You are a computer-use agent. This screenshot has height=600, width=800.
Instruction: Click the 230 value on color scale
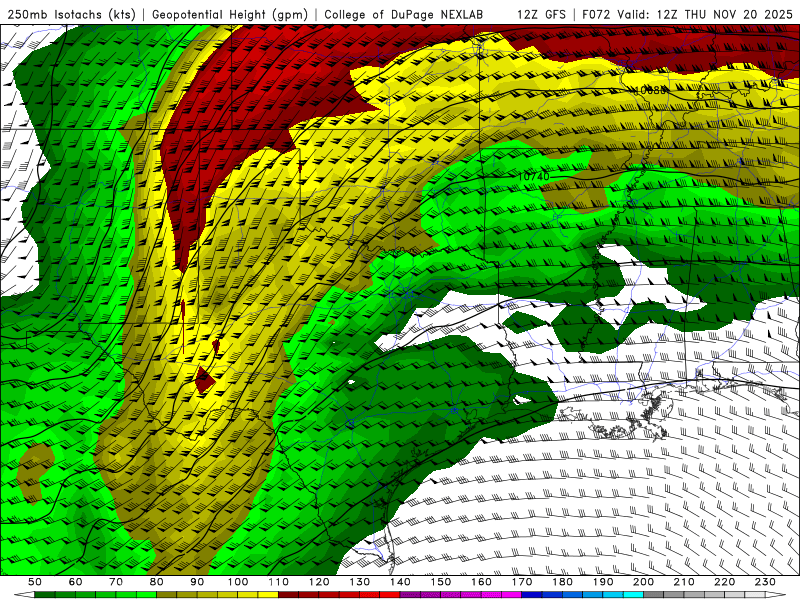765,582
